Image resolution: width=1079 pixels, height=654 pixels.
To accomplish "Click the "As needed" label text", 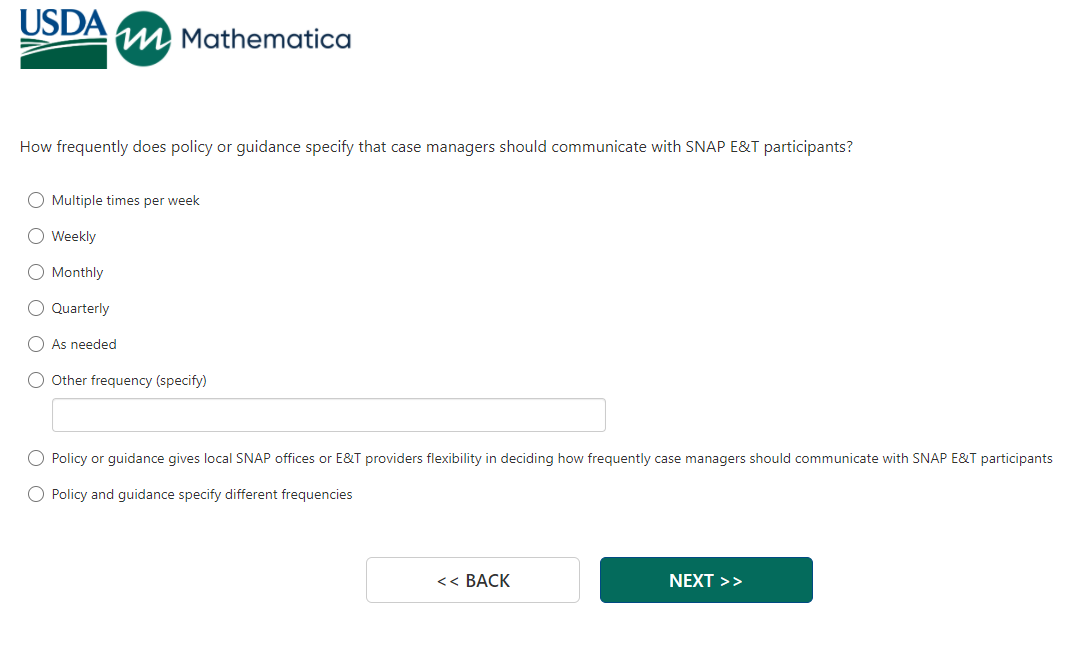I will coord(84,344).
